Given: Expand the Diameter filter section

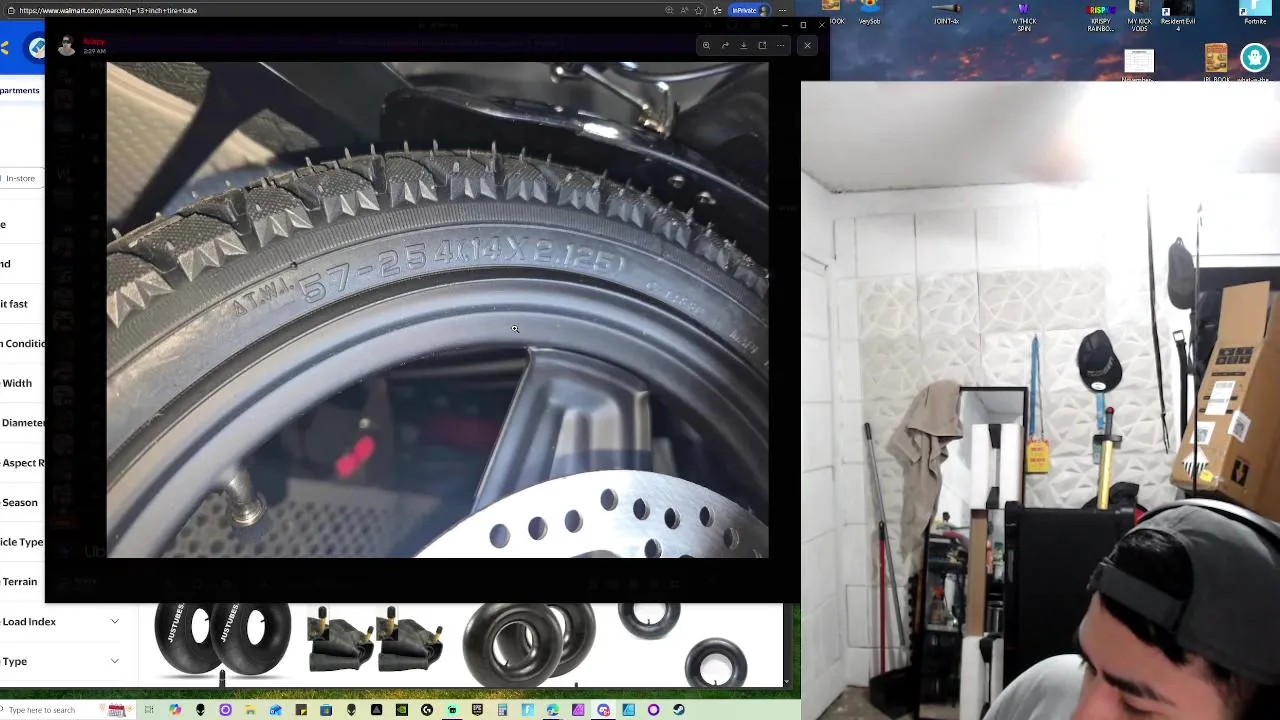Looking at the screenshot, I should [22, 423].
